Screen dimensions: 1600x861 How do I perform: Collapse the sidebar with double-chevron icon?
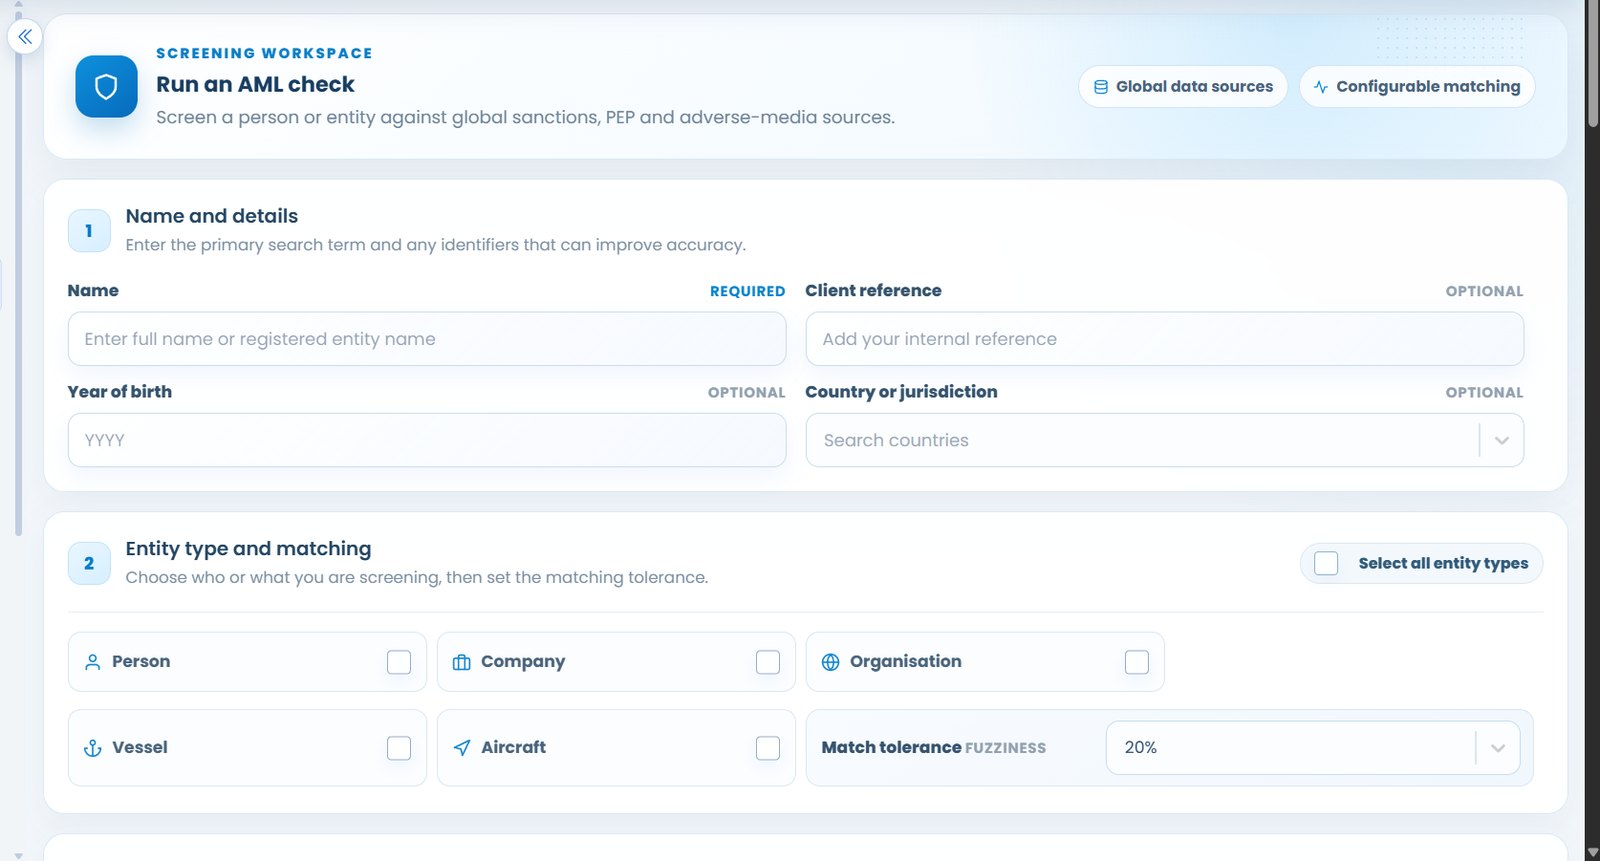coord(25,37)
